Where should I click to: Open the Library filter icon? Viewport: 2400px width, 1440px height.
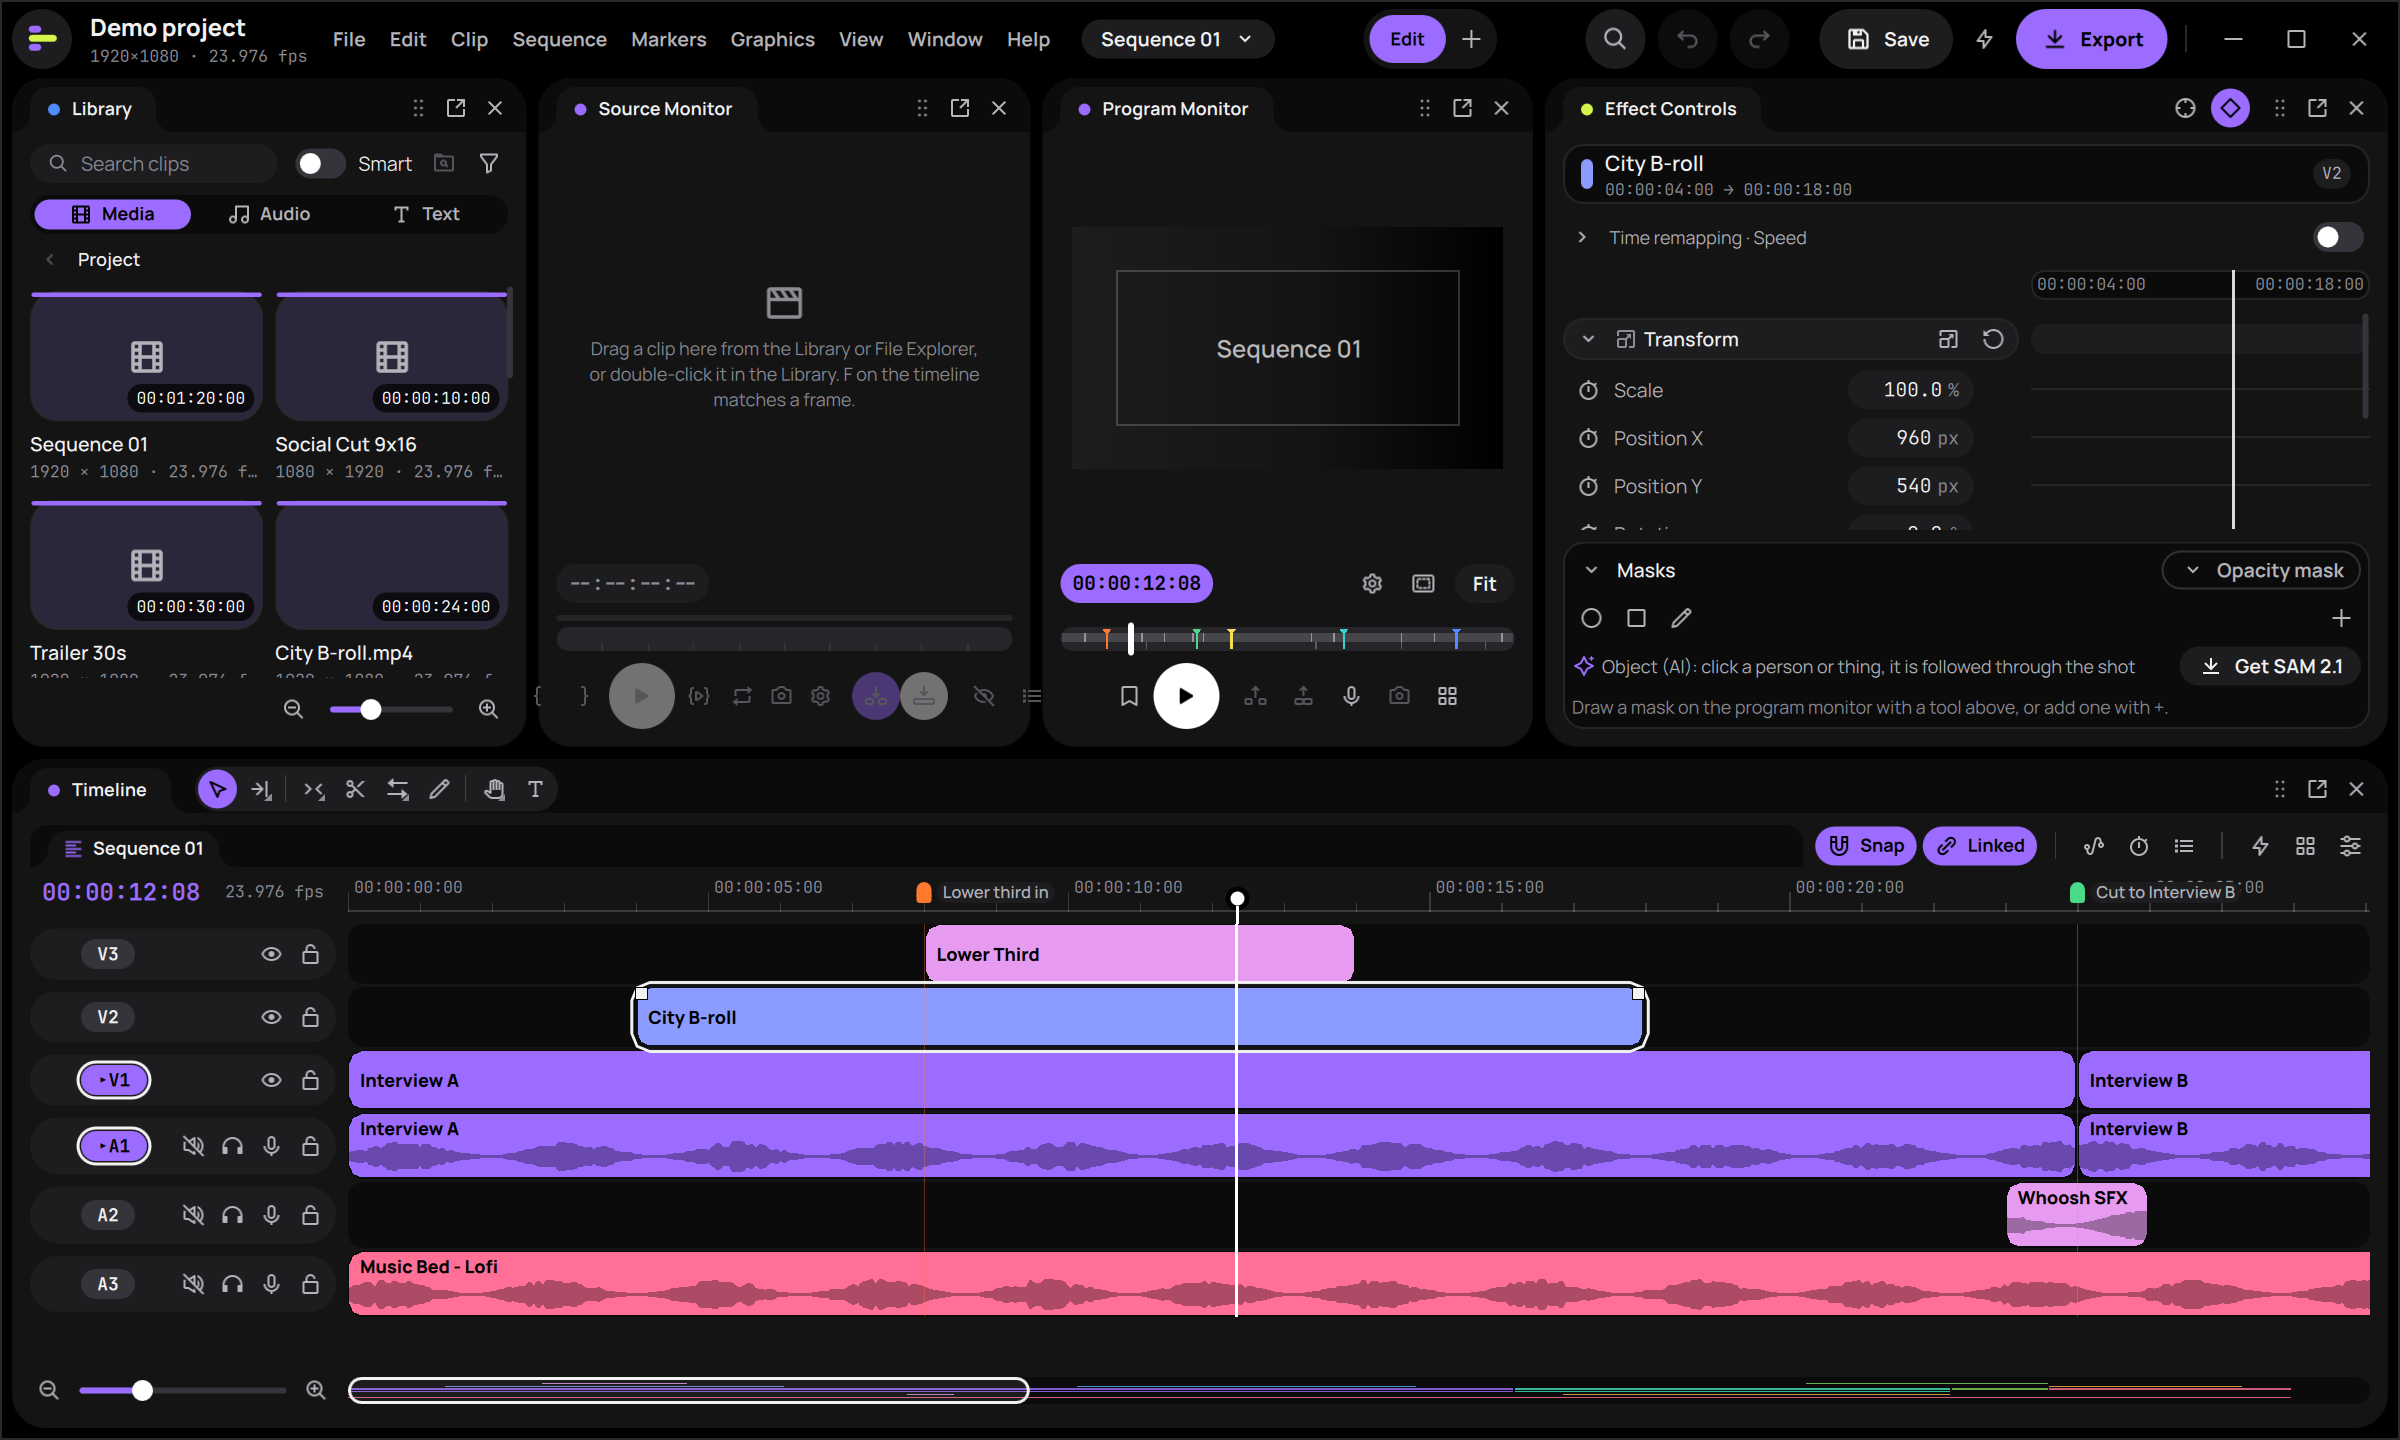pos(489,164)
